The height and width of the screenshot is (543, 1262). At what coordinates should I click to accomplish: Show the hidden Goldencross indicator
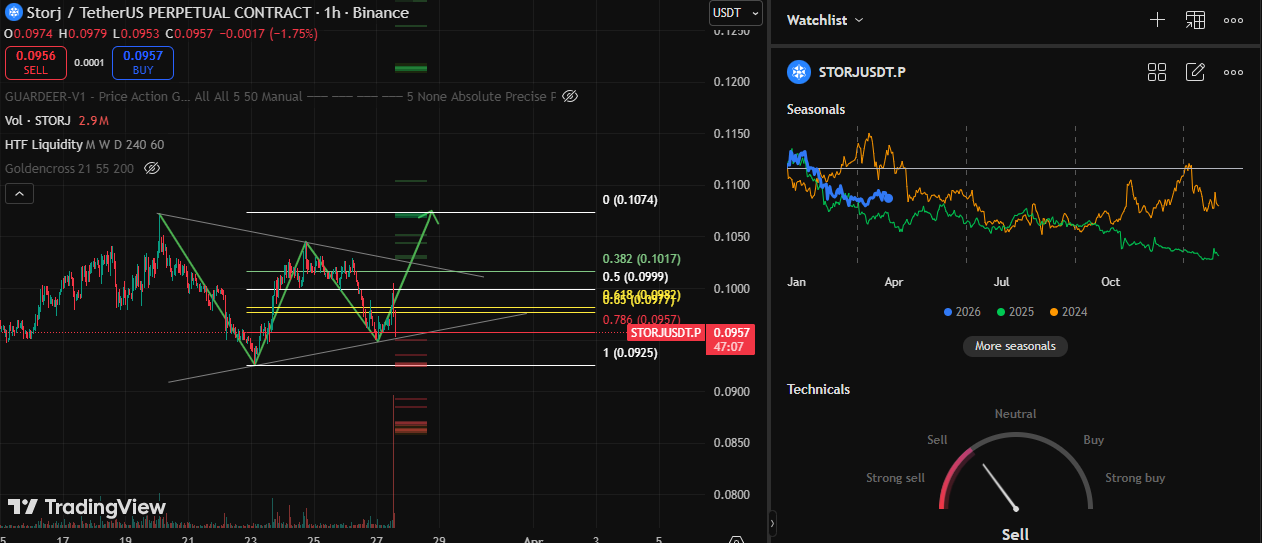[152, 168]
